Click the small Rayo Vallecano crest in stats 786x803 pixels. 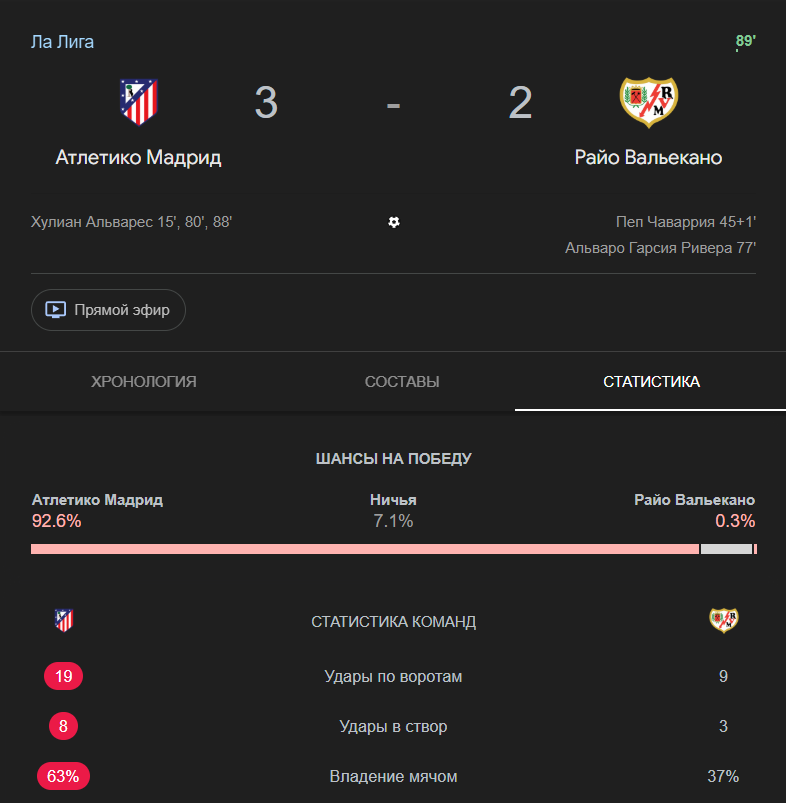pyautogui.click(x=723, y=621)
